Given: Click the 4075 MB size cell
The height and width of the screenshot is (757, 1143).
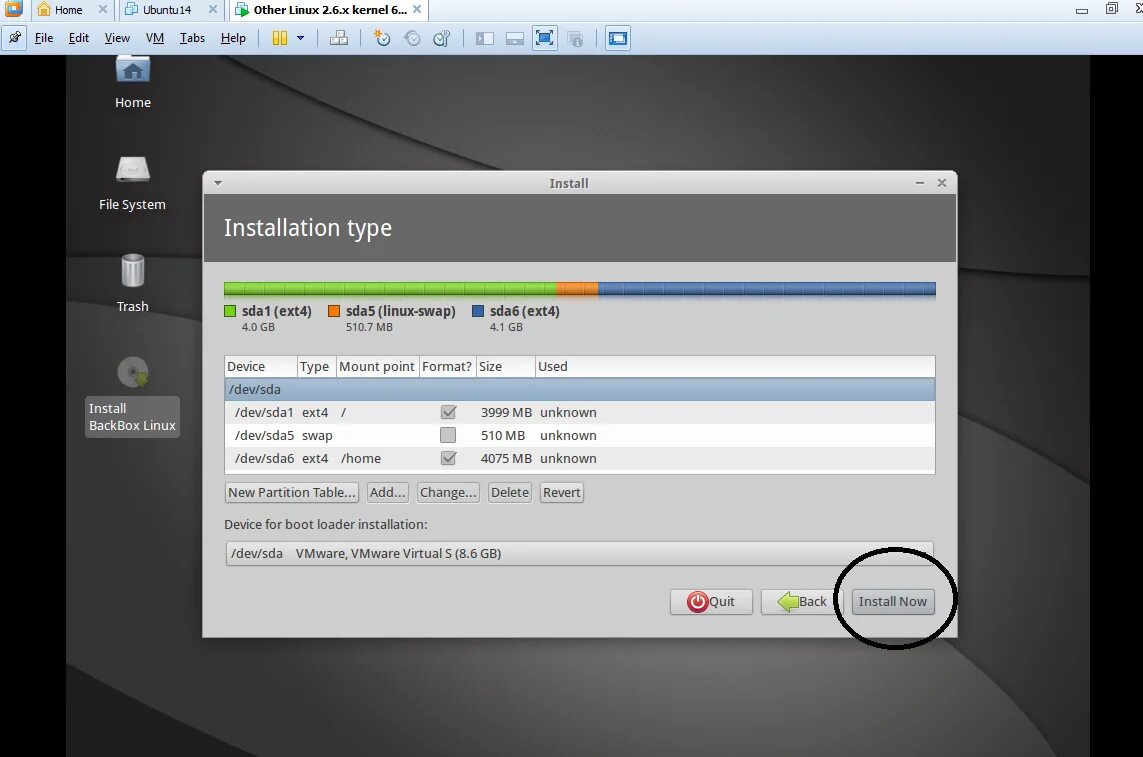Looking at the screenshot, I should (x=506, y=458).
